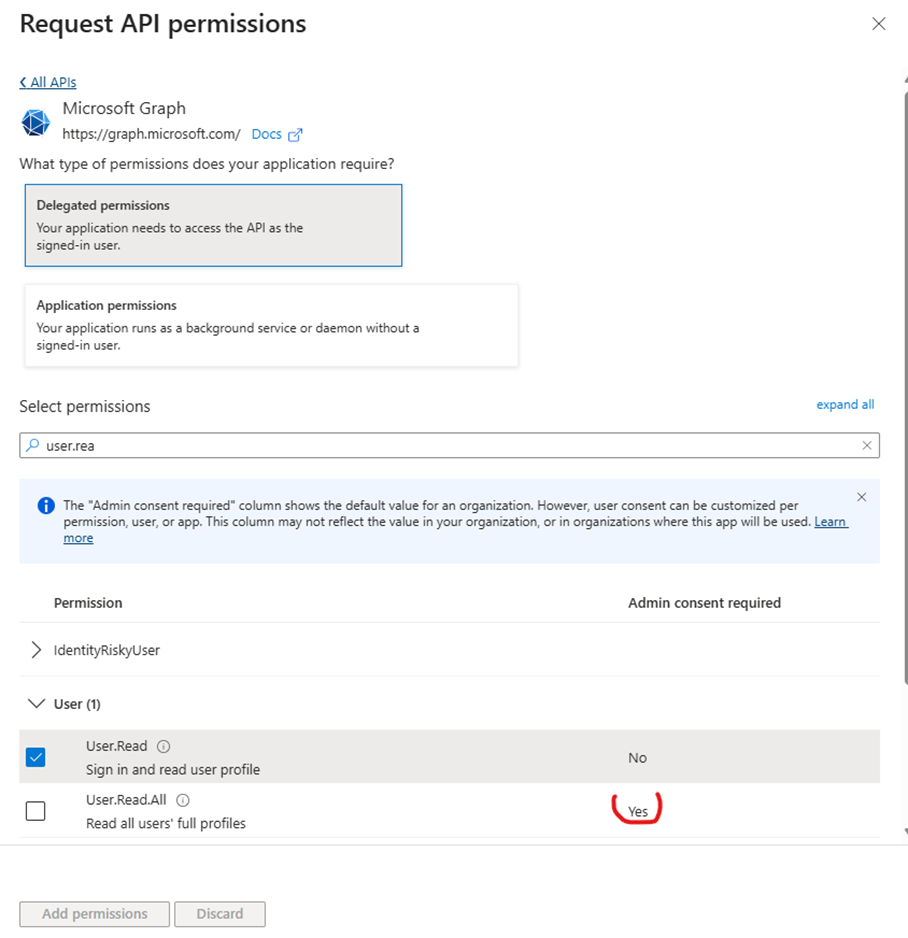Dismiss the admin consent info banner

[862, 497]
